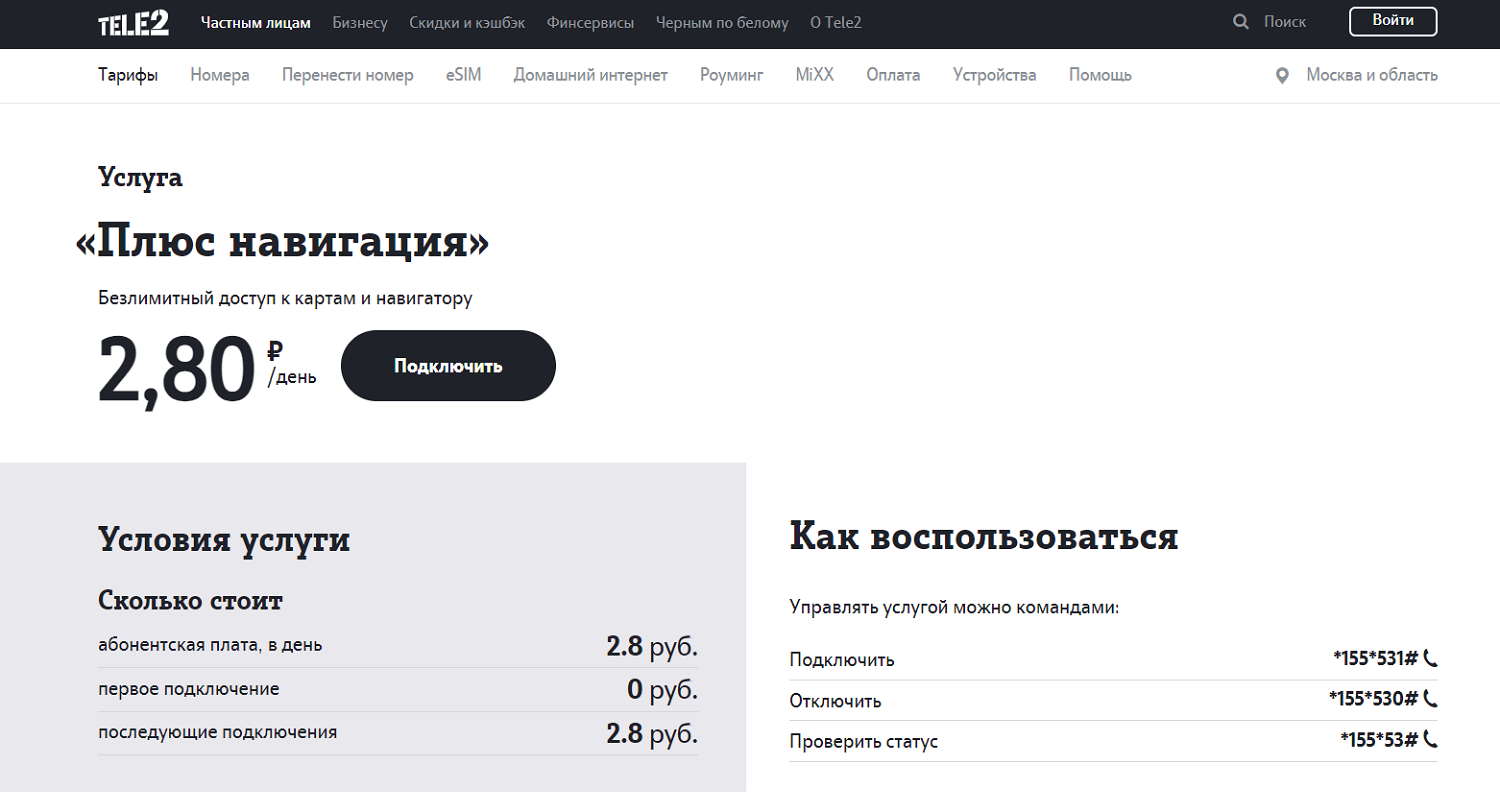The width and height of the screenshot is (1500, 812).
Task: Select the Тарифы tab
Action: (x=128, y=75)
